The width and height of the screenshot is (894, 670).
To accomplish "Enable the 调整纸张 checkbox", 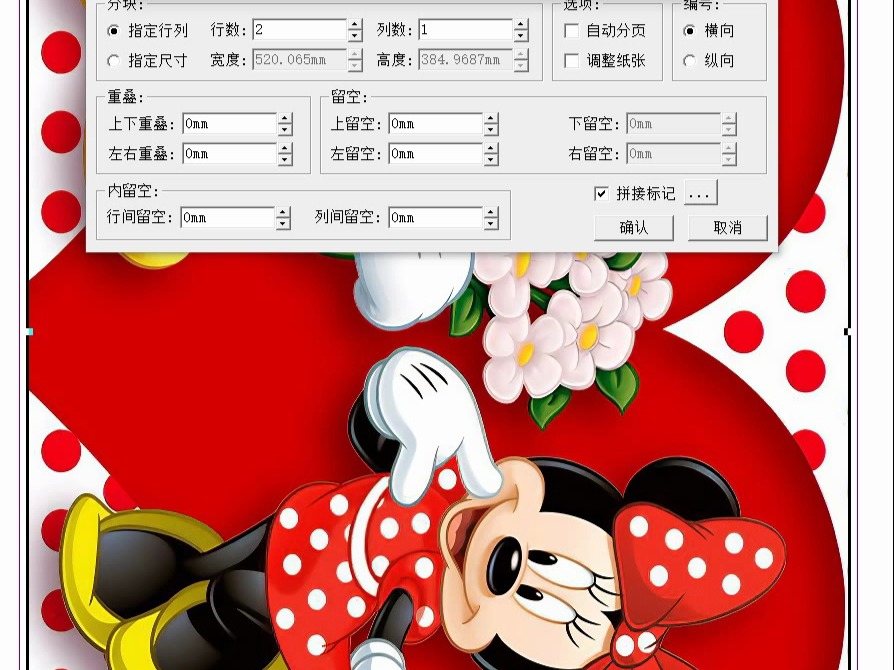I will click(x=571, y=60).
